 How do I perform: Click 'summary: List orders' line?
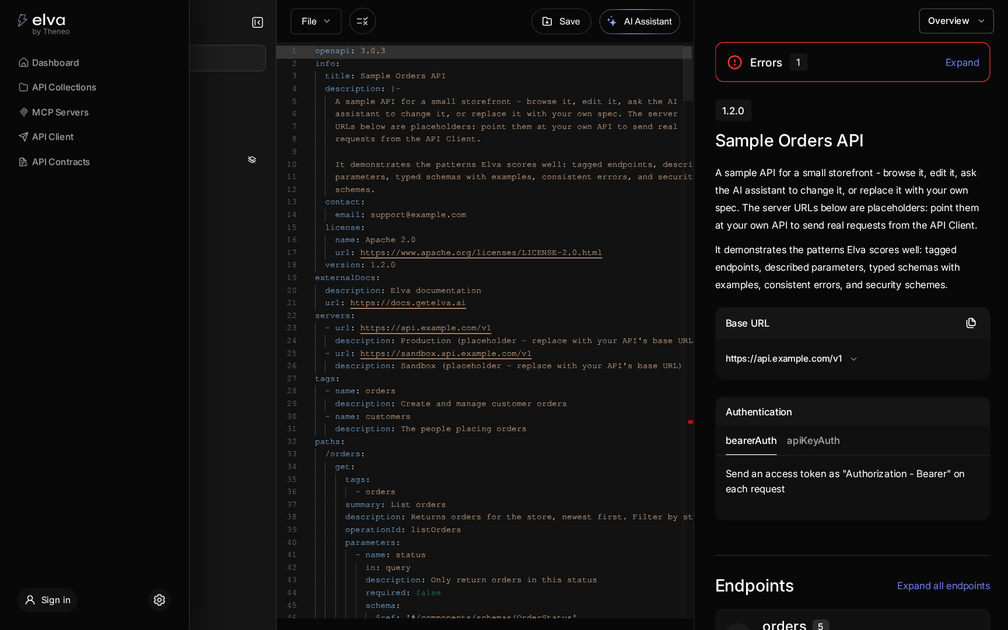(x=395, y=505)
